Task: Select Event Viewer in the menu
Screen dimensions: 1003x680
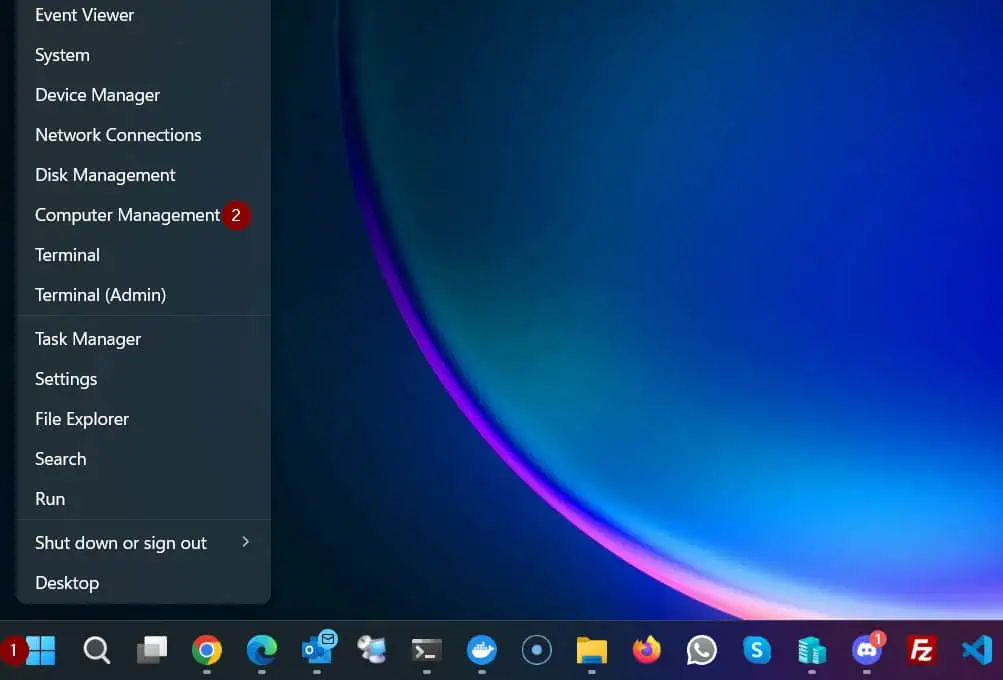Action: pyautogui.click(x=143, y=15)
